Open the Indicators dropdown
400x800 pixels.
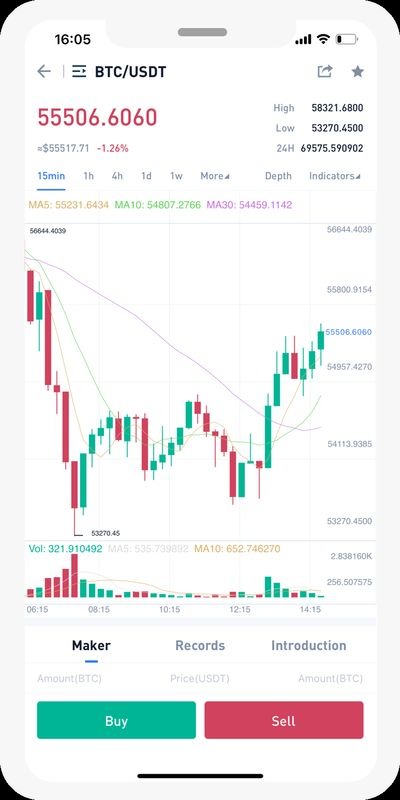[335, 176]
